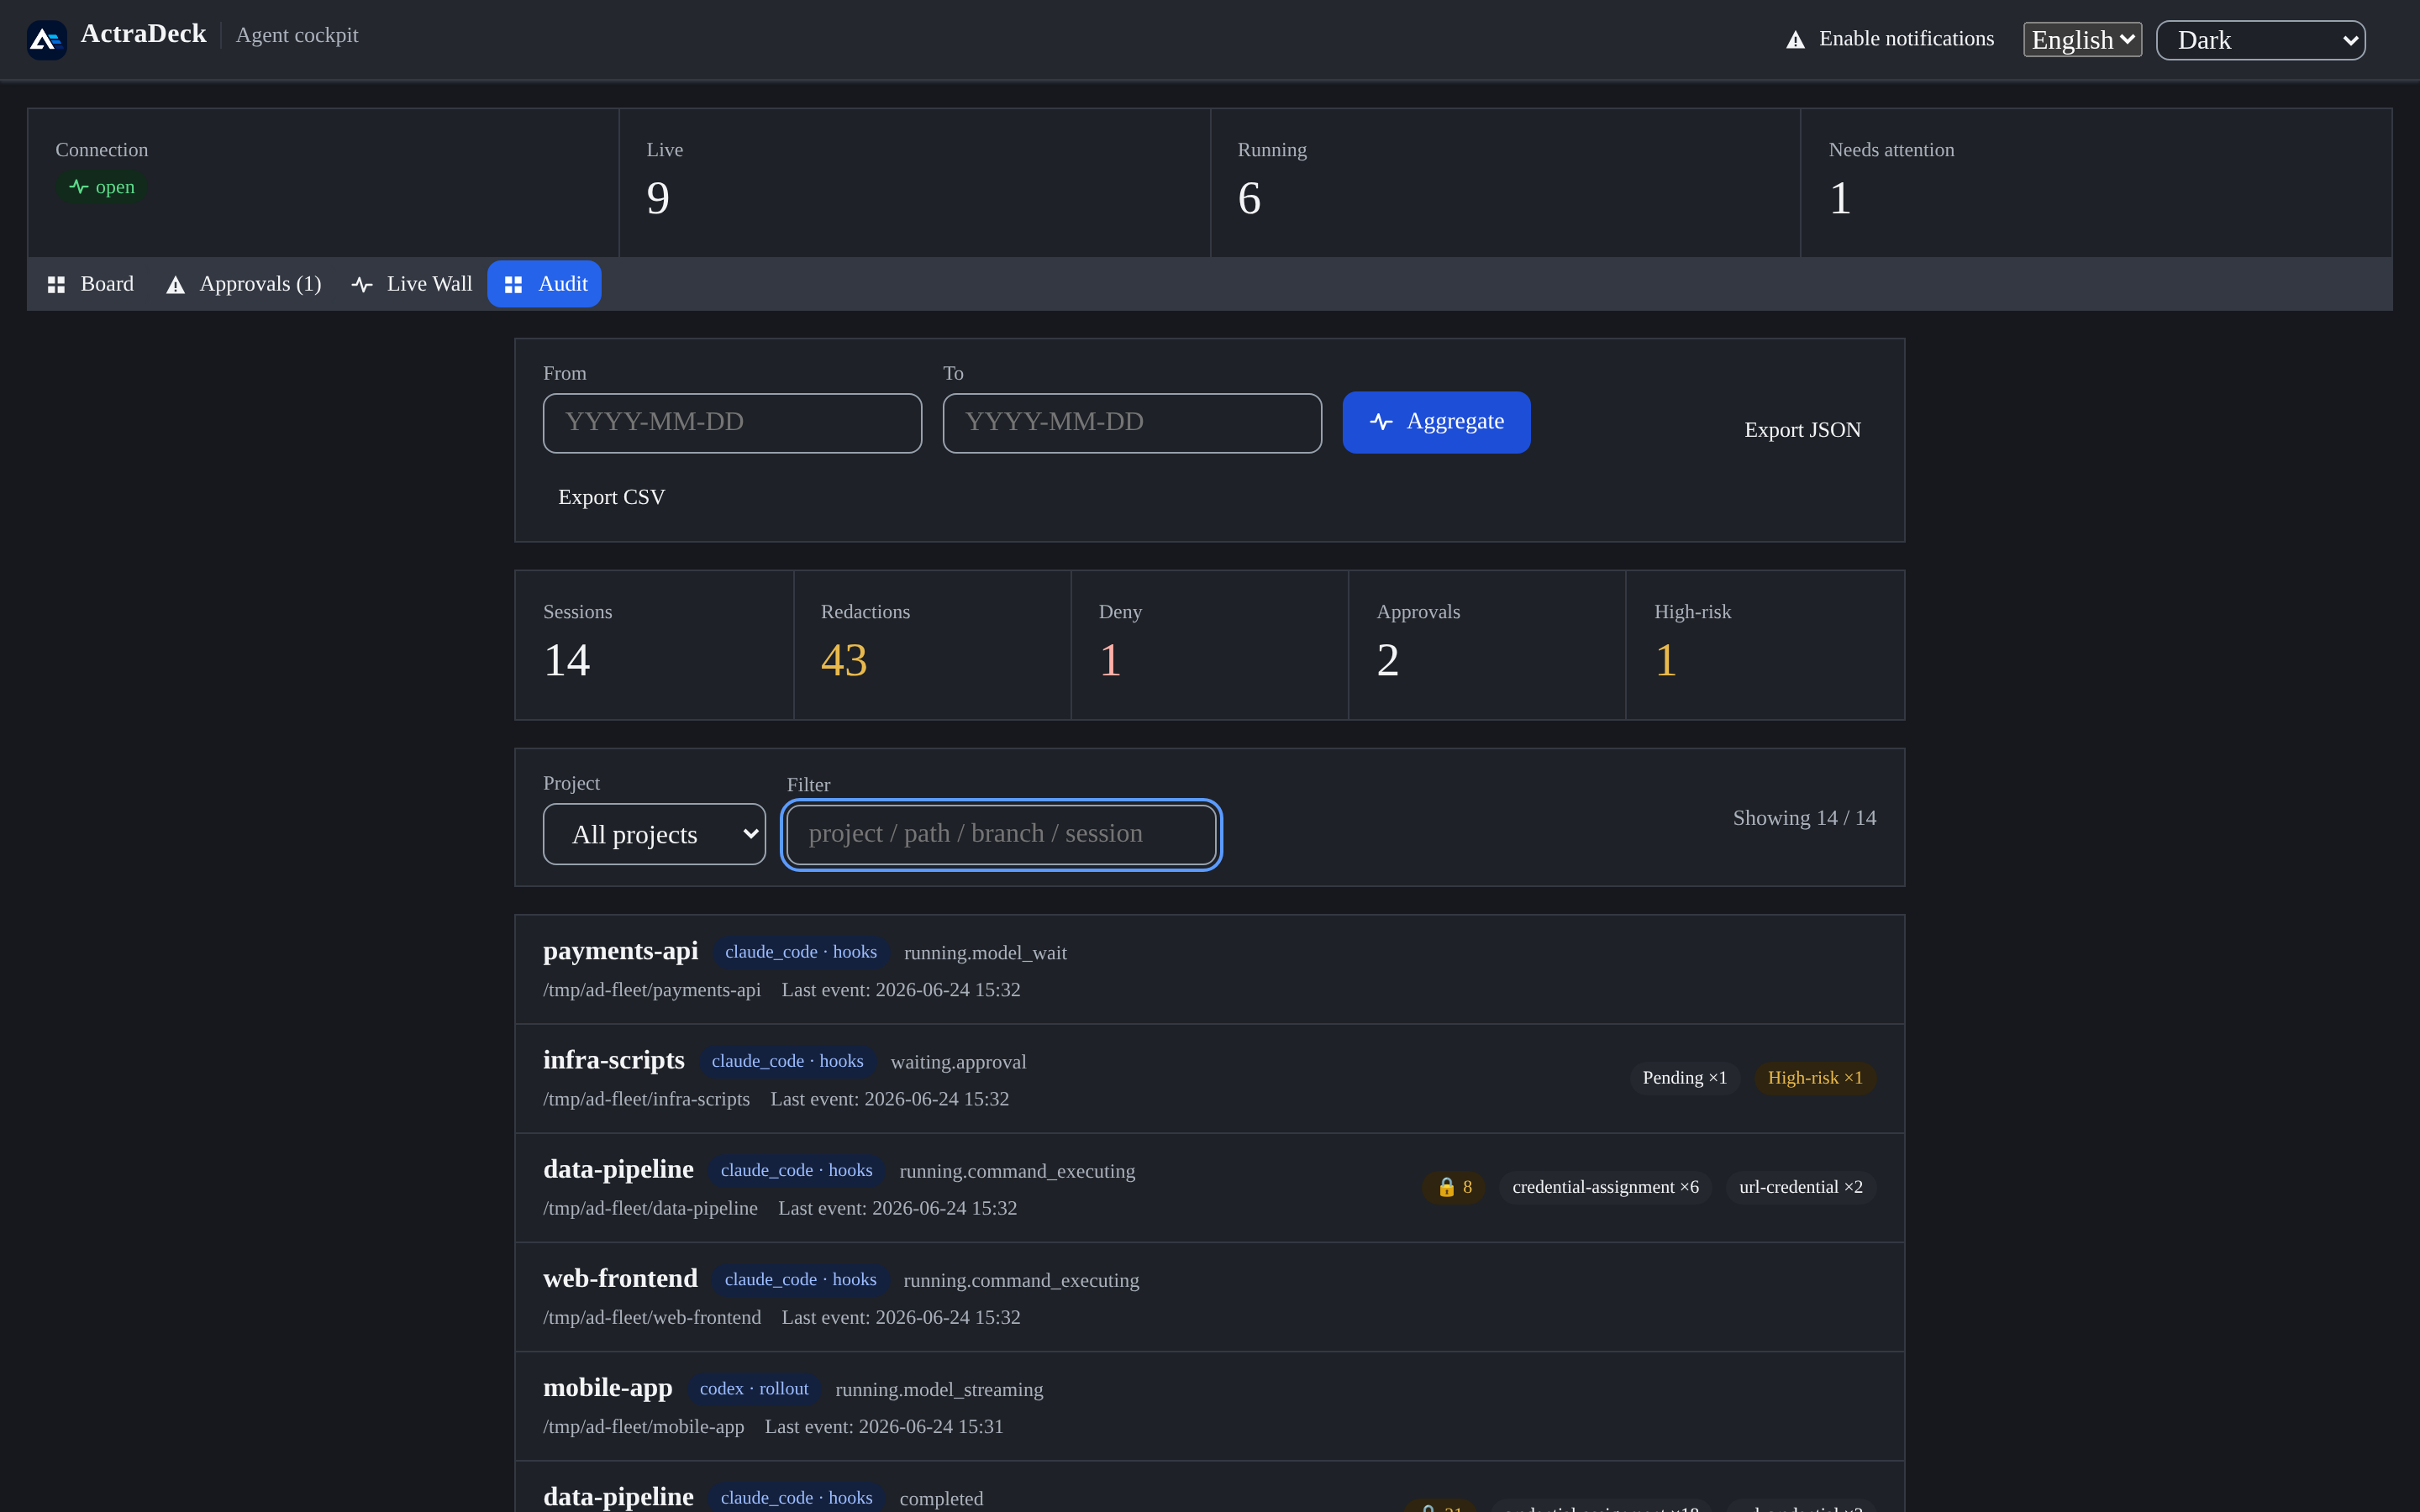Click the pulse icon inside the Aggregate button
This screenshot has width=2420, height=1512.
[1381, 422]
